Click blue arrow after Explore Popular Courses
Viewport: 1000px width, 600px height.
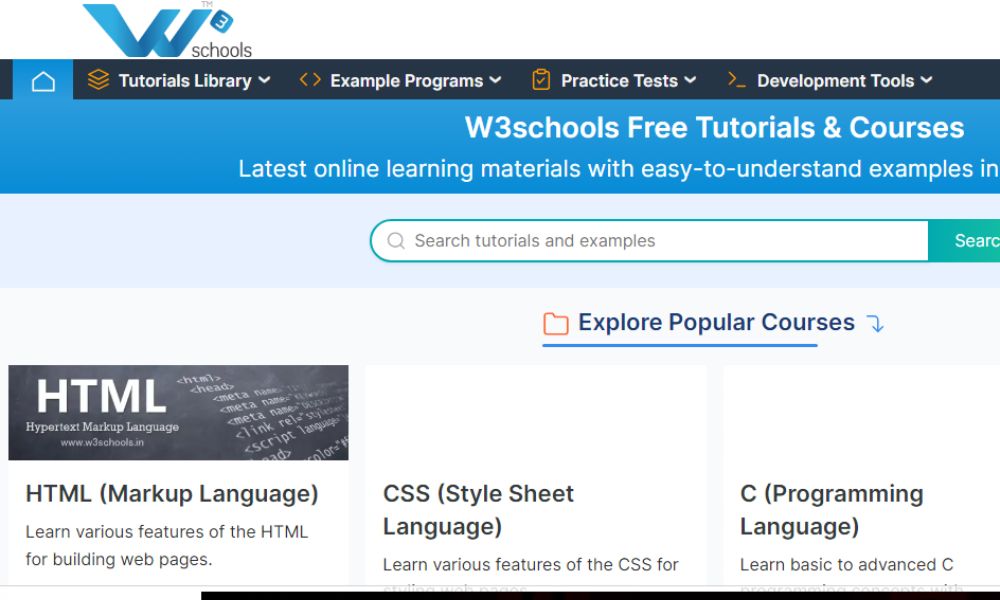pyautogui.click(x=875, y=323)
